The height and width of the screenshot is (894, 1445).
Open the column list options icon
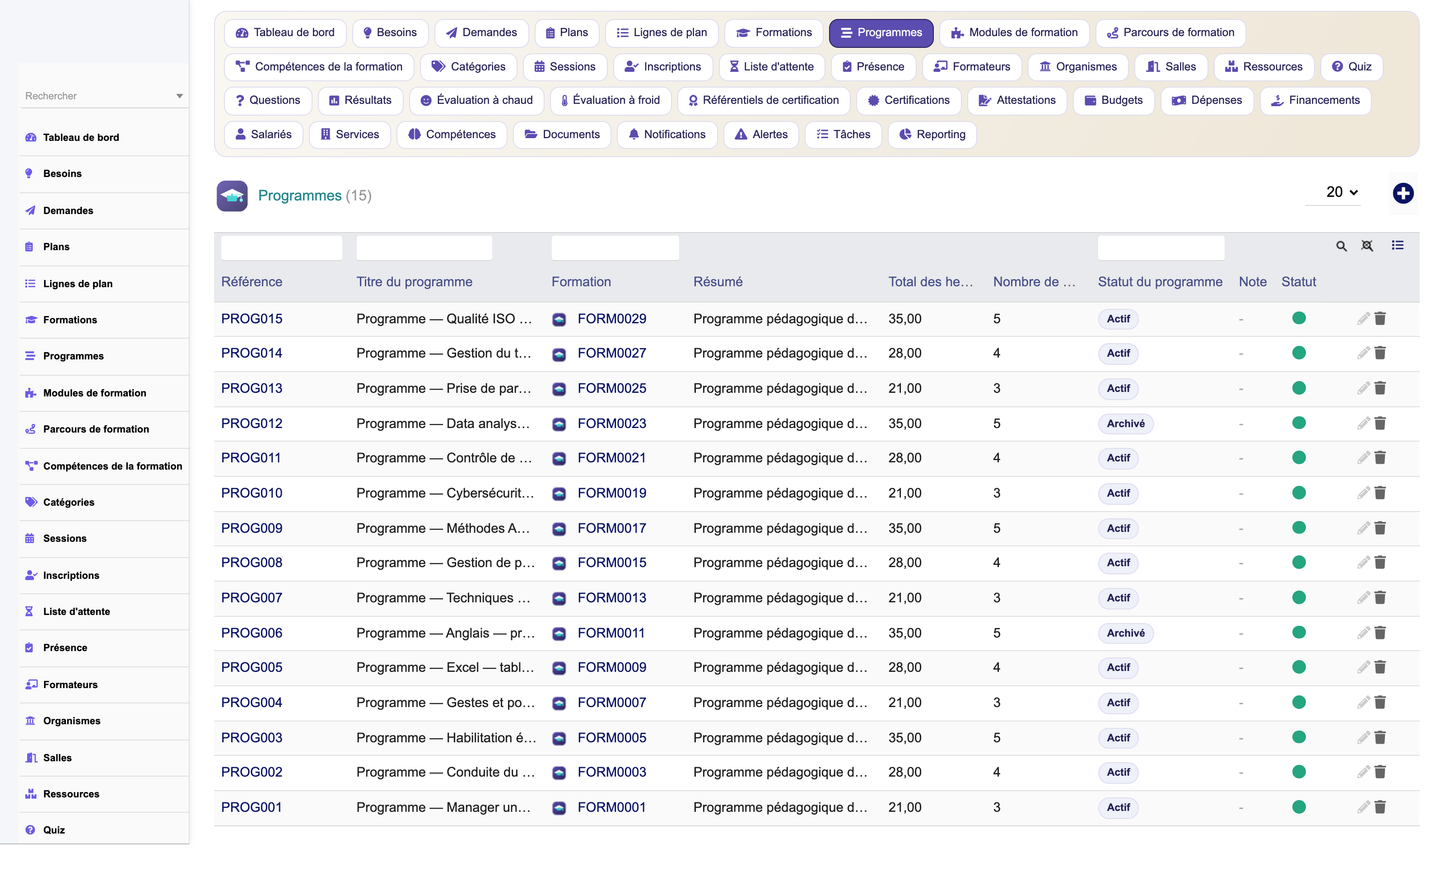[x=1398, y=245]
